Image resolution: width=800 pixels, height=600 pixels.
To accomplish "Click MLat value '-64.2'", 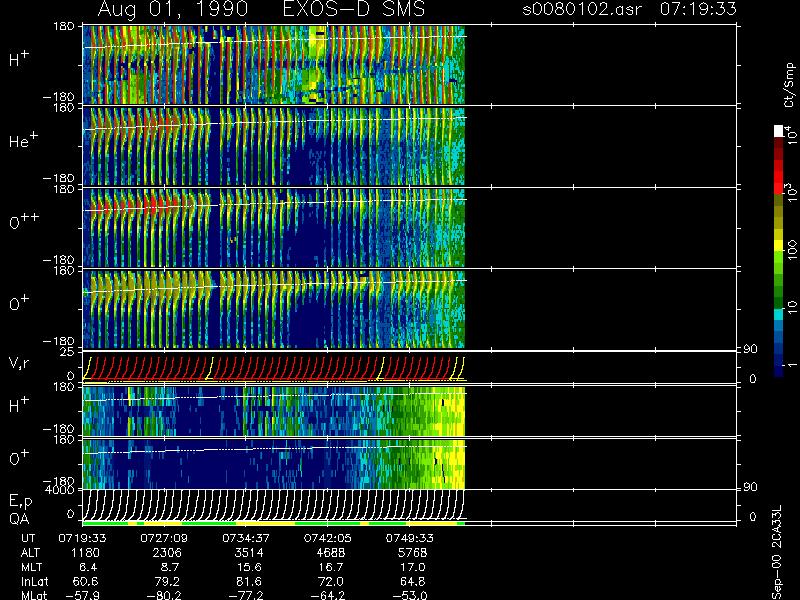I will click(x=328, y=595).
